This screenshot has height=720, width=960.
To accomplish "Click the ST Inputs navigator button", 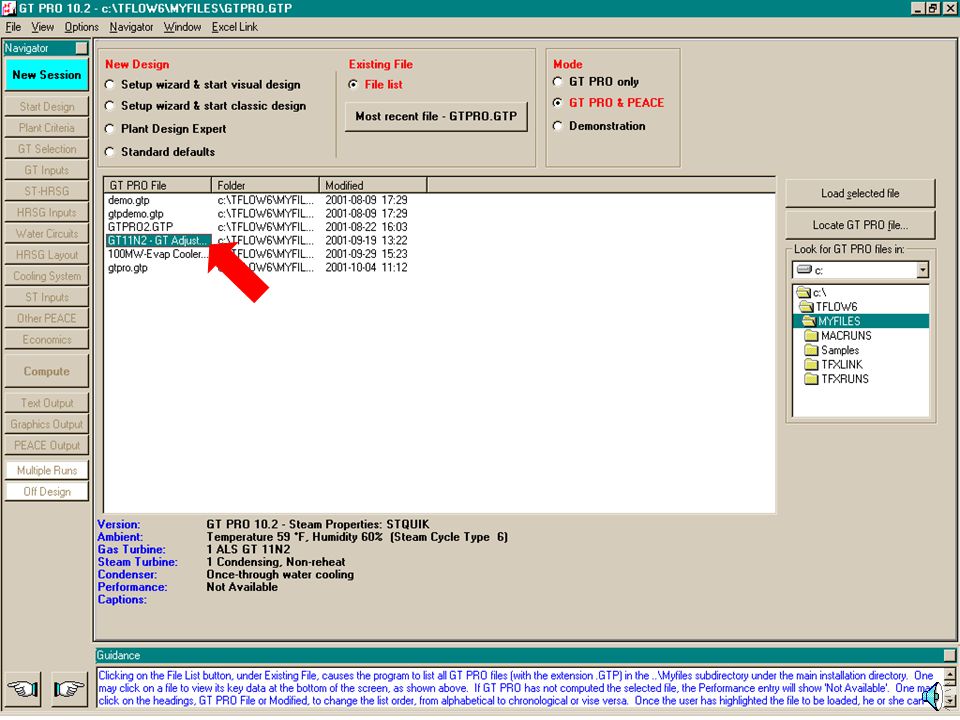I will pos(47,297).
